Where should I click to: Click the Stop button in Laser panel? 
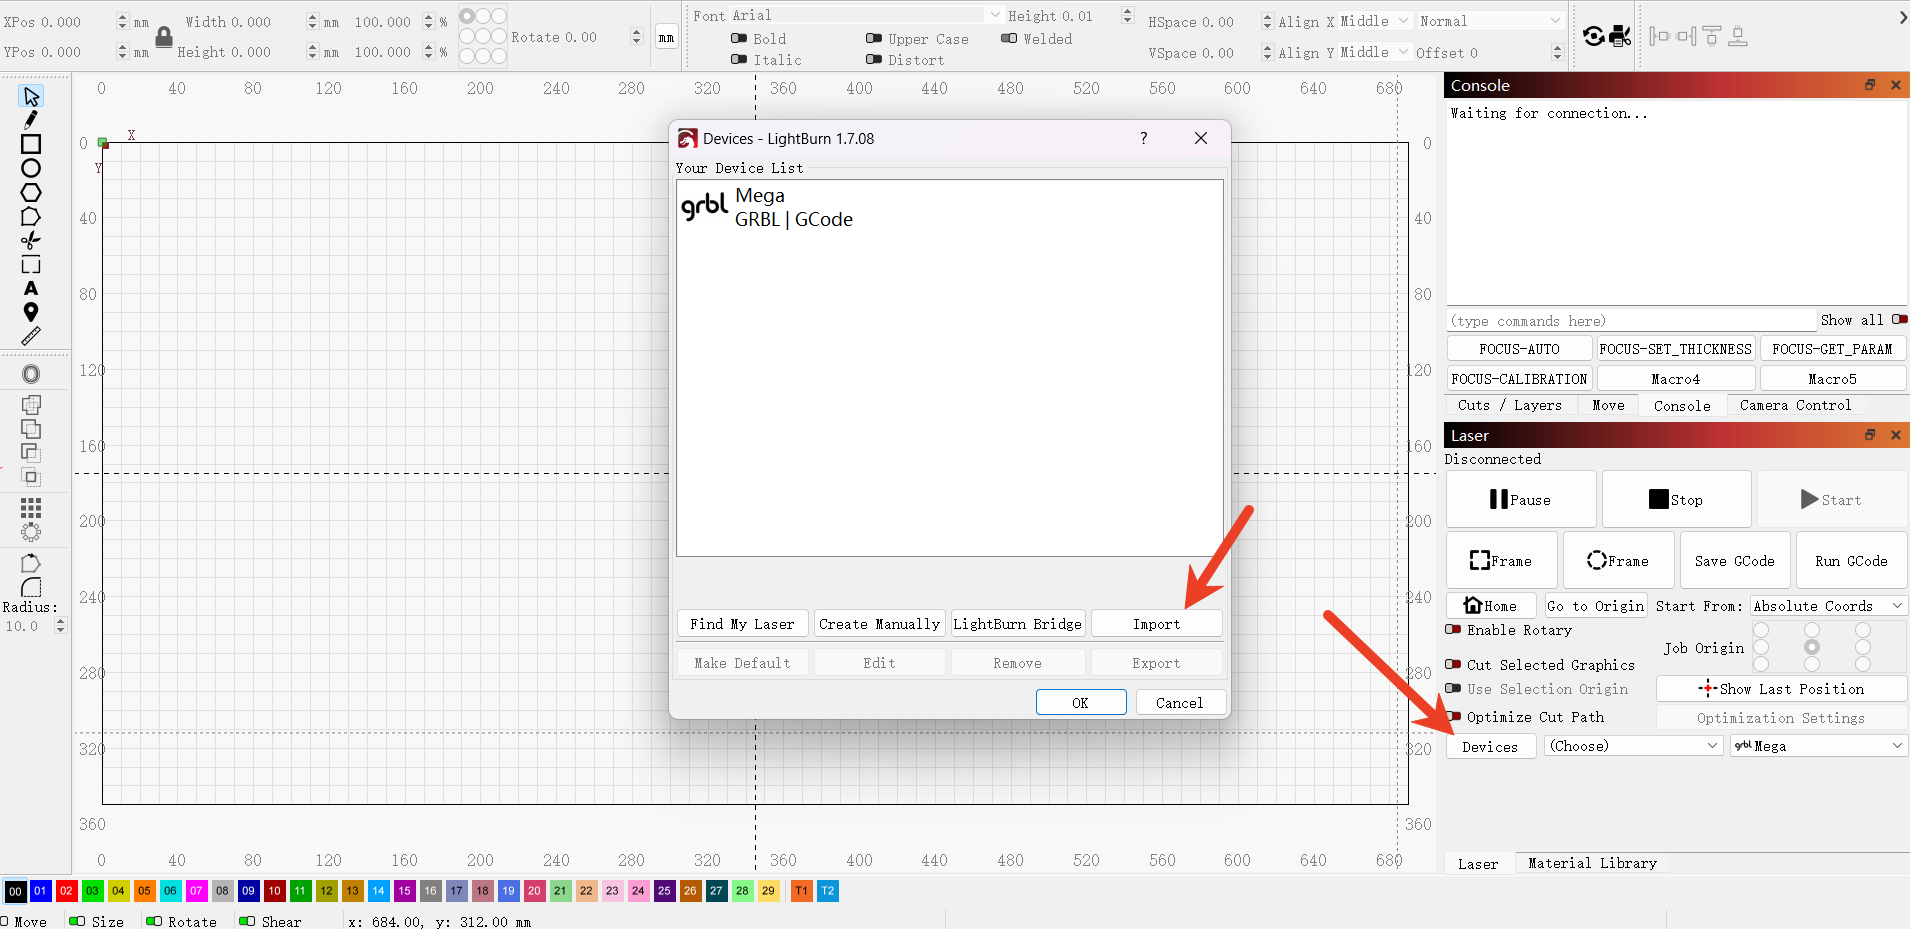click(x=1677, y=499)
